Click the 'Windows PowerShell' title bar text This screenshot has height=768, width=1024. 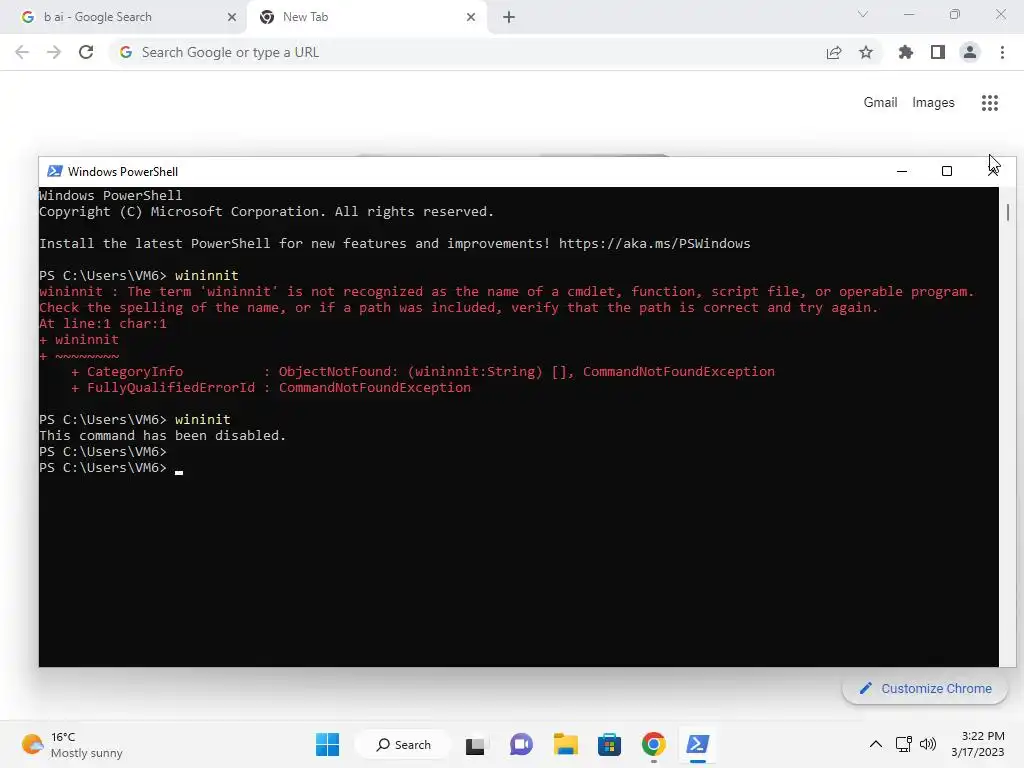pyautogui.click(x=123, y=172)
